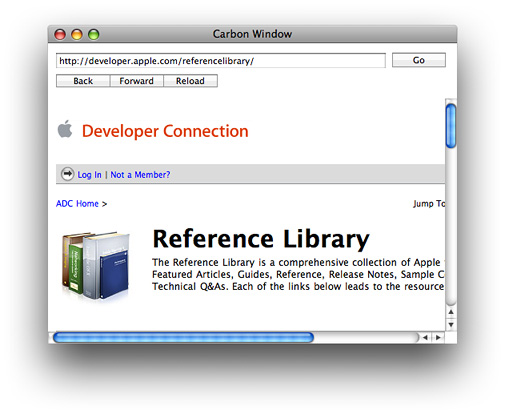The height and width of the screenshot is (414, 505).
Task: Close the Carbon Window
Action: click(60, 34)
